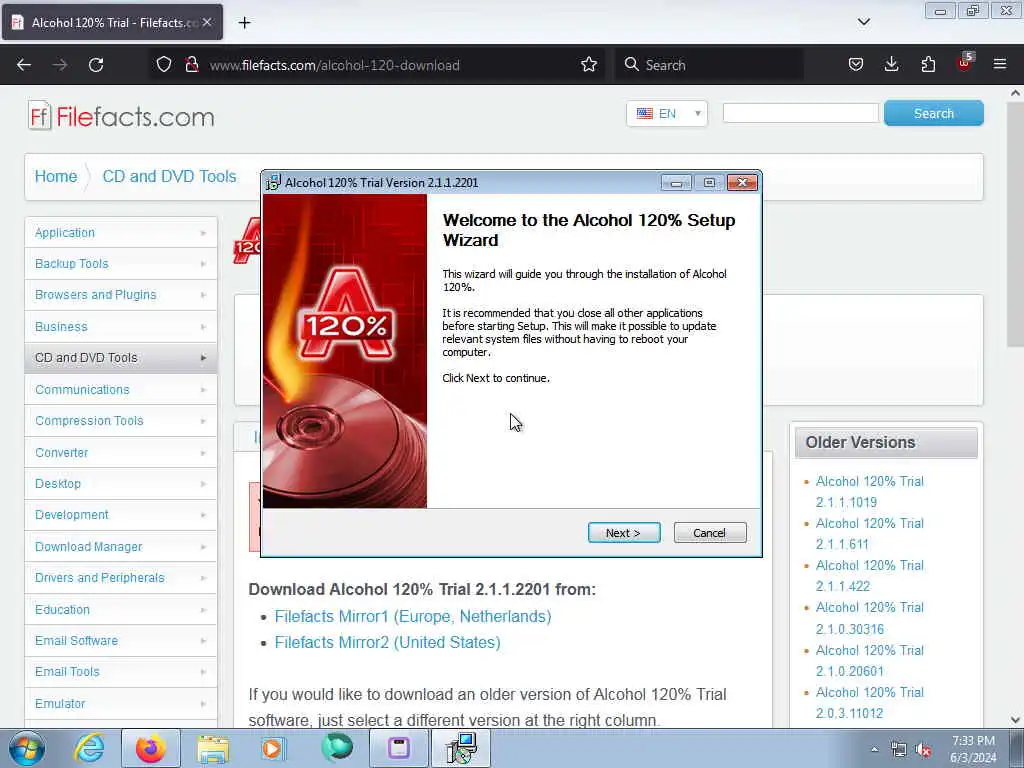1024x768 pixels.
Task: Click the green globe taskbar icon
Action: point(336,748)
